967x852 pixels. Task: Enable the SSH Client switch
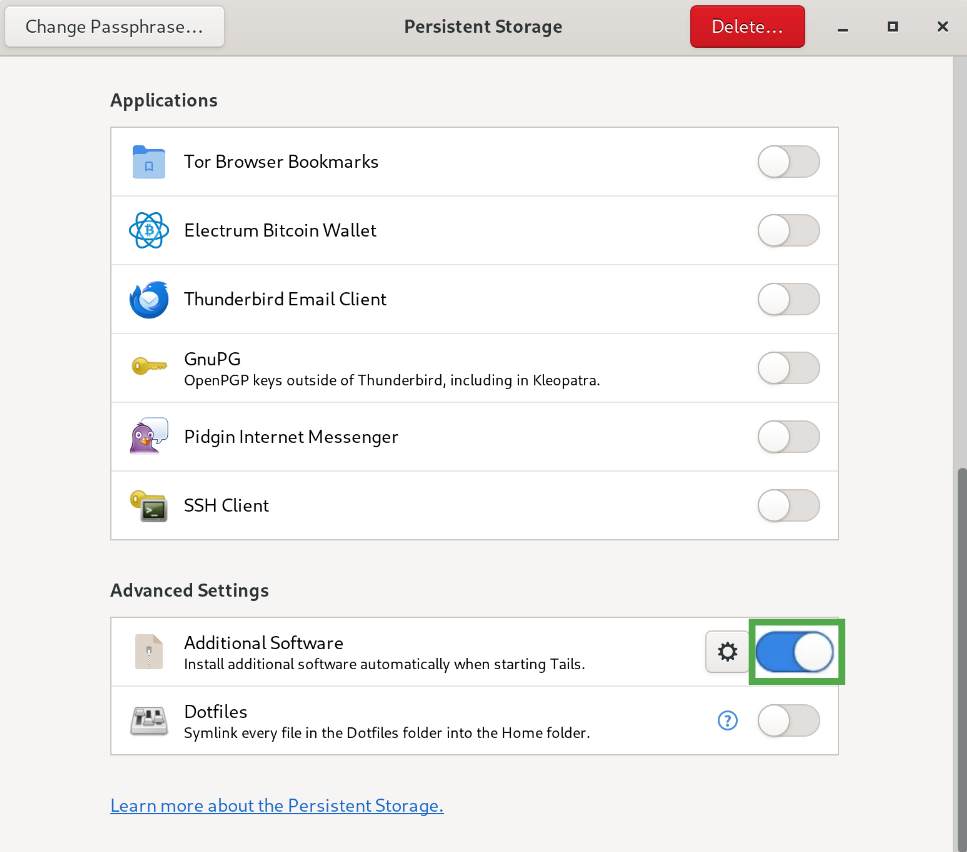coord(789,506)
